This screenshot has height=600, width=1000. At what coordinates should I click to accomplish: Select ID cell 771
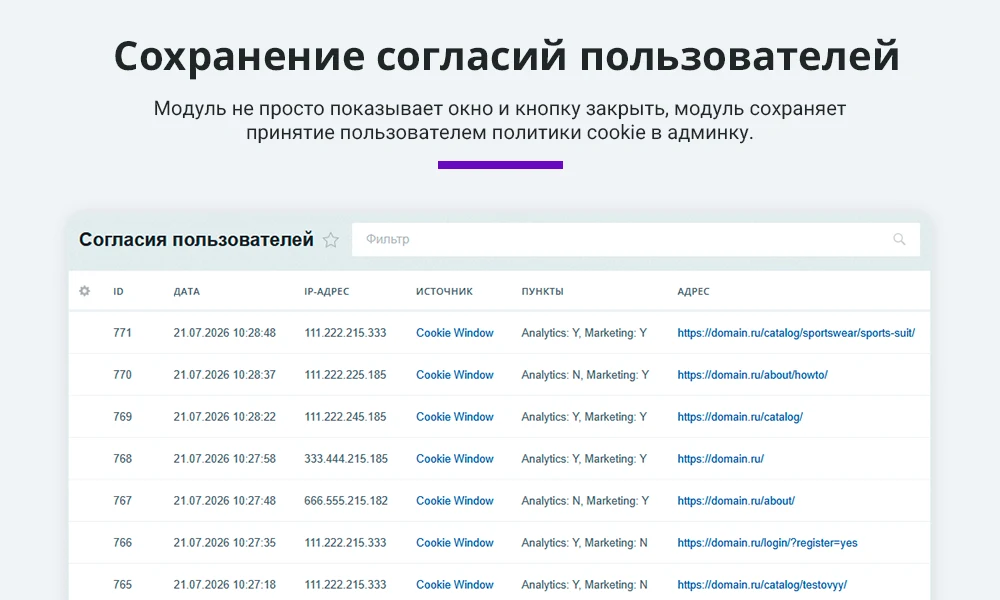point(122,333)
